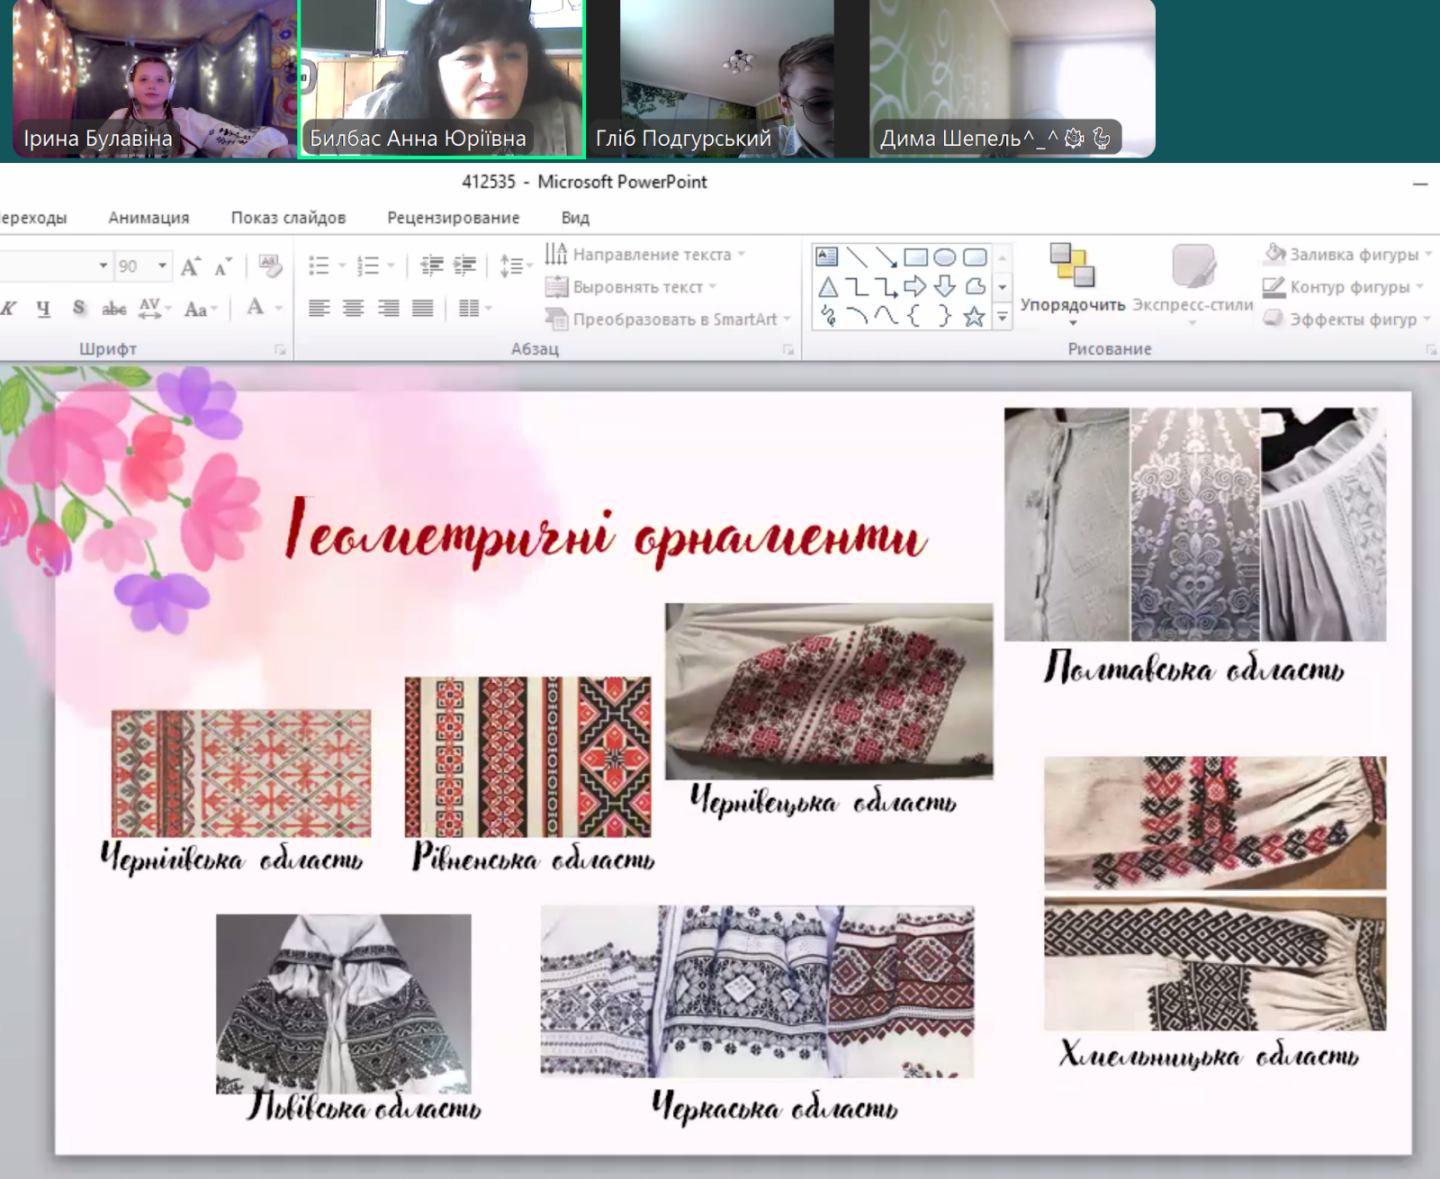The width and height of the screenshot is (1440, 1179).
Task: Toggle strikethrough formatting (abc)
Action: pos(114,308)
